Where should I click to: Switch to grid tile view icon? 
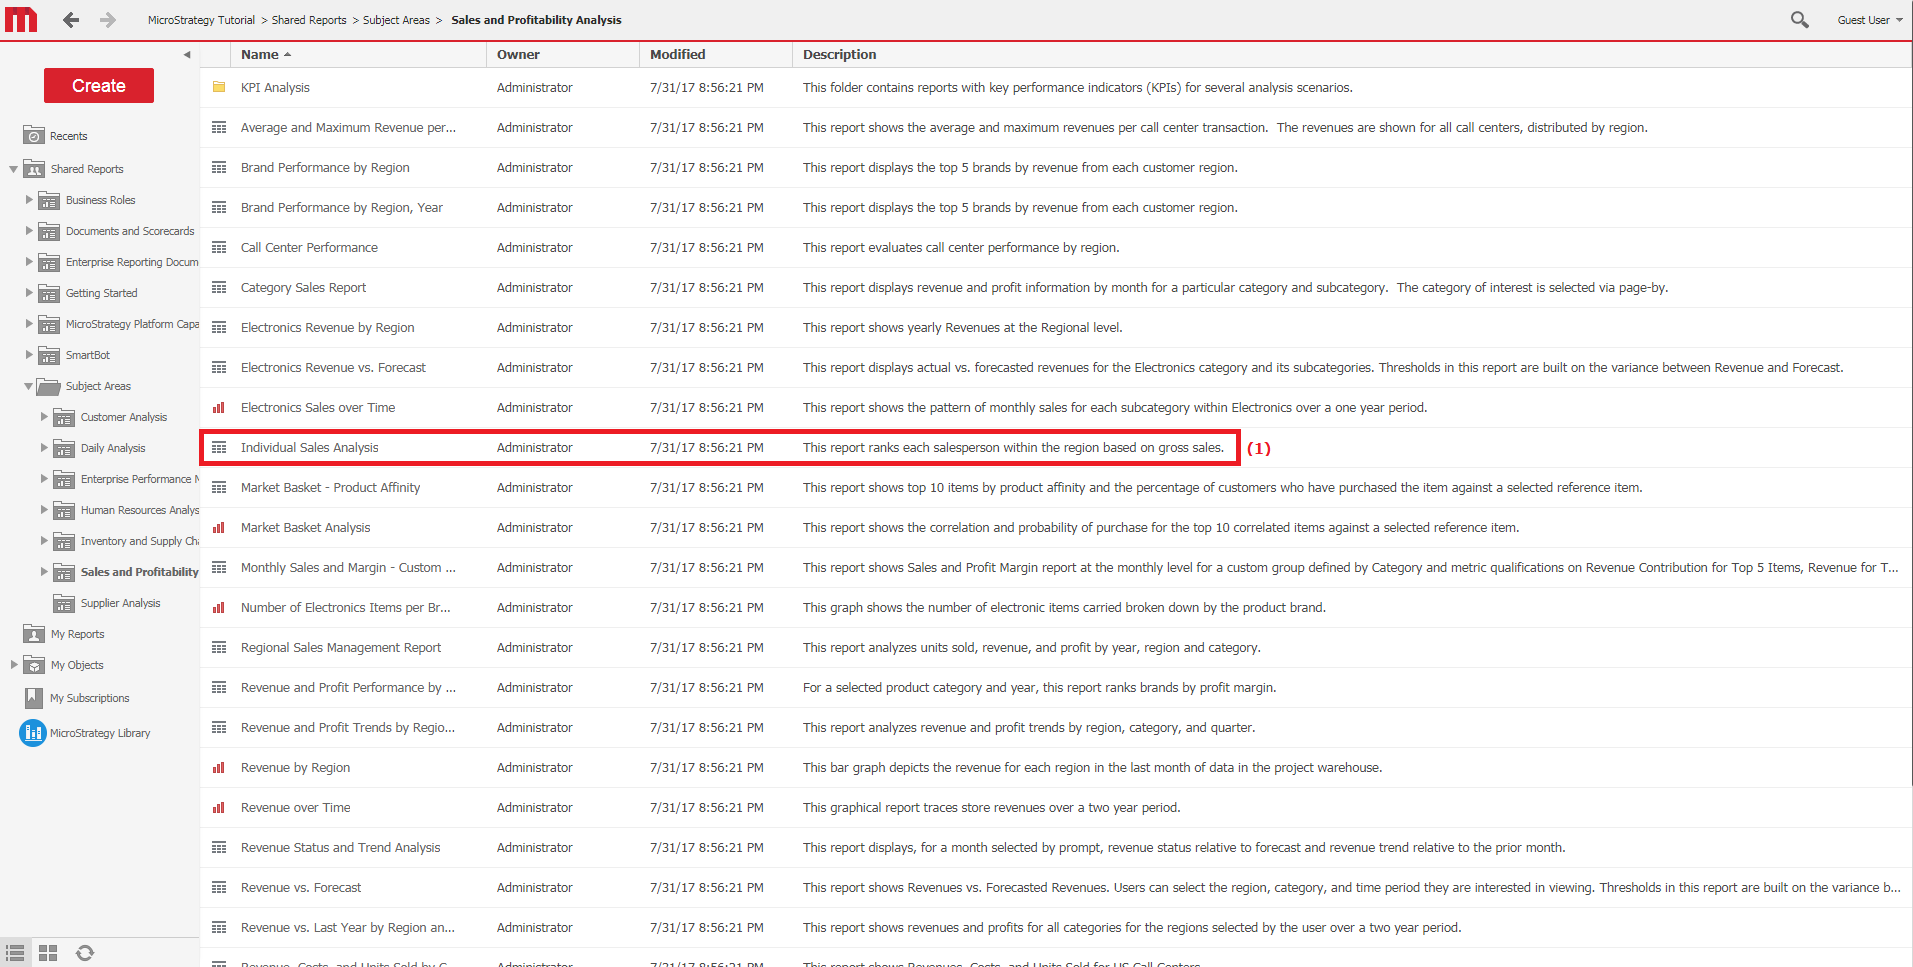click(48, 953)
